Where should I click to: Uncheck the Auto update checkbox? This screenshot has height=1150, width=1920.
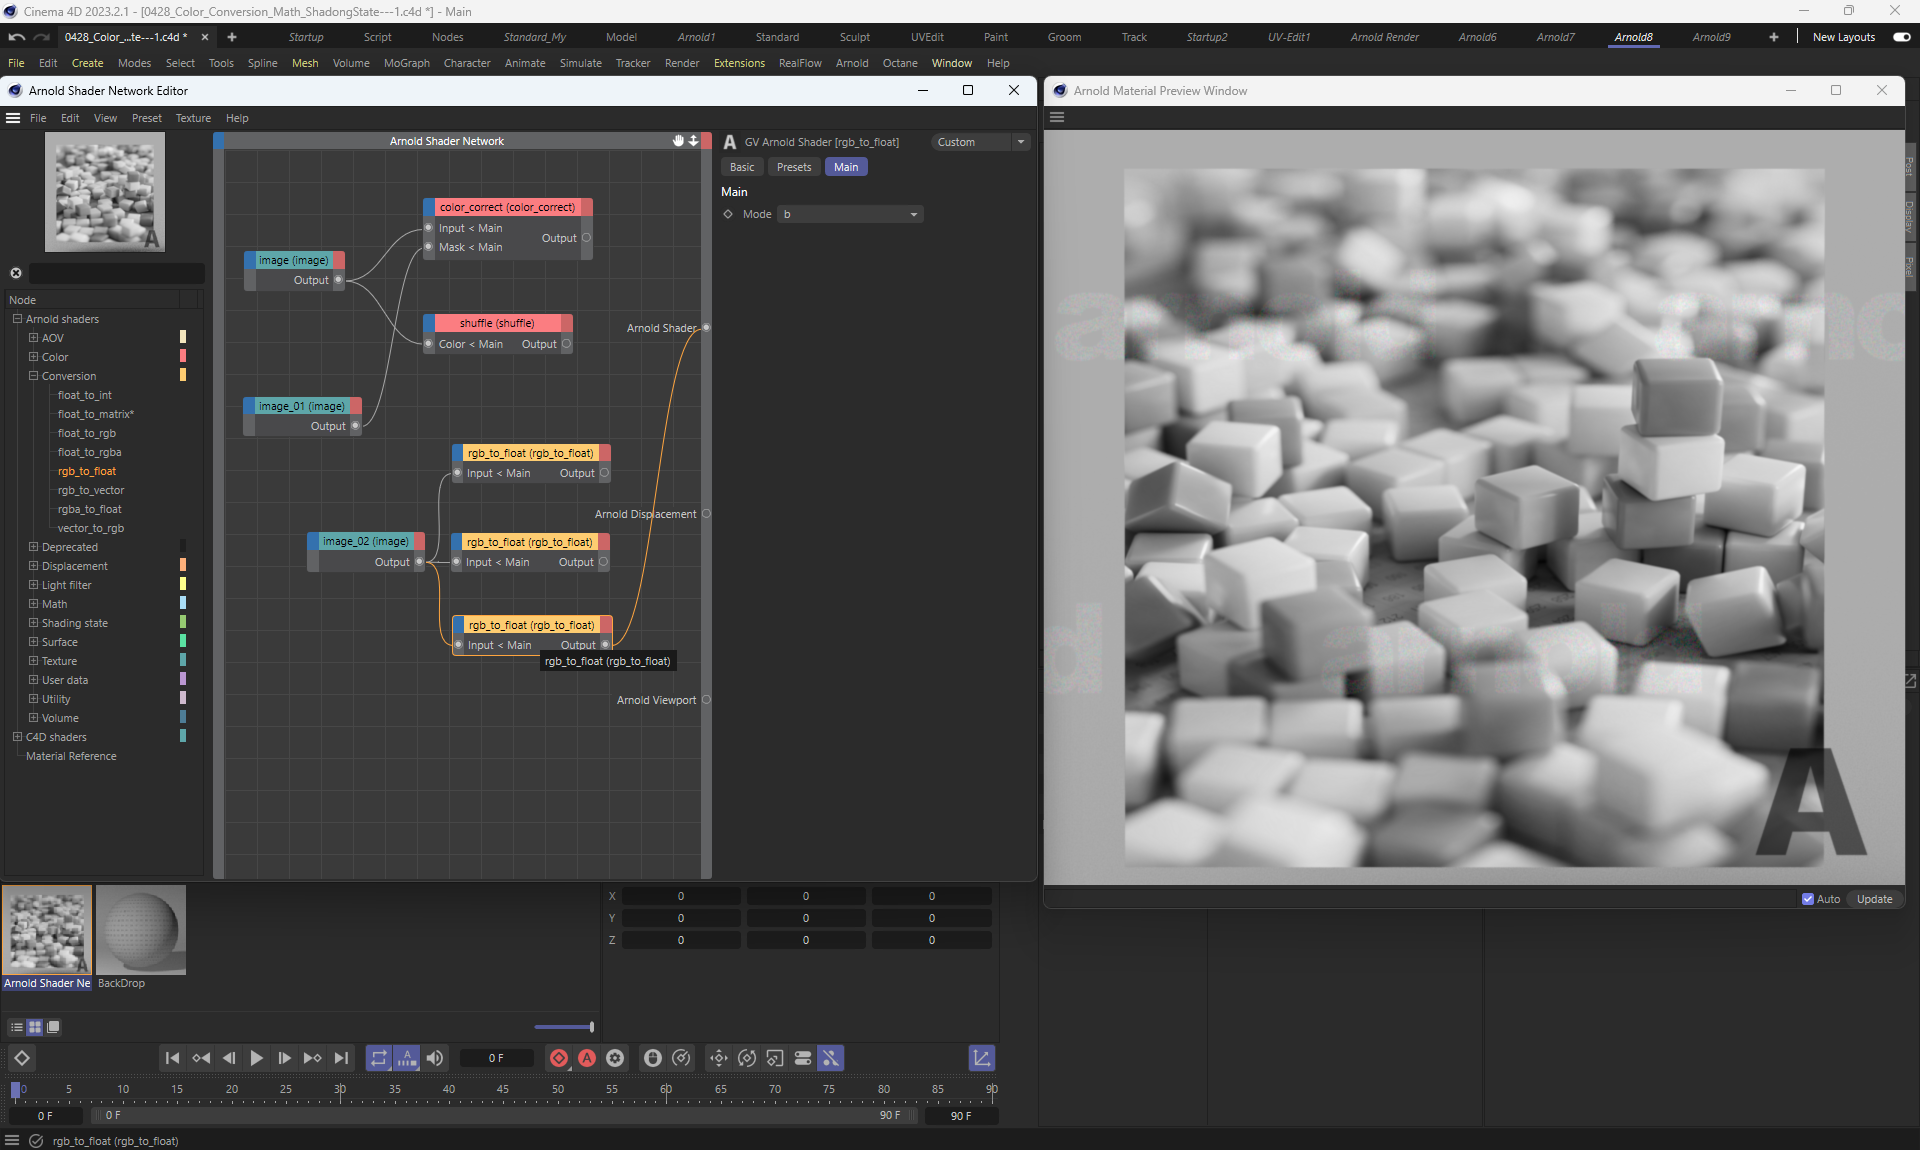(1808, 899)
